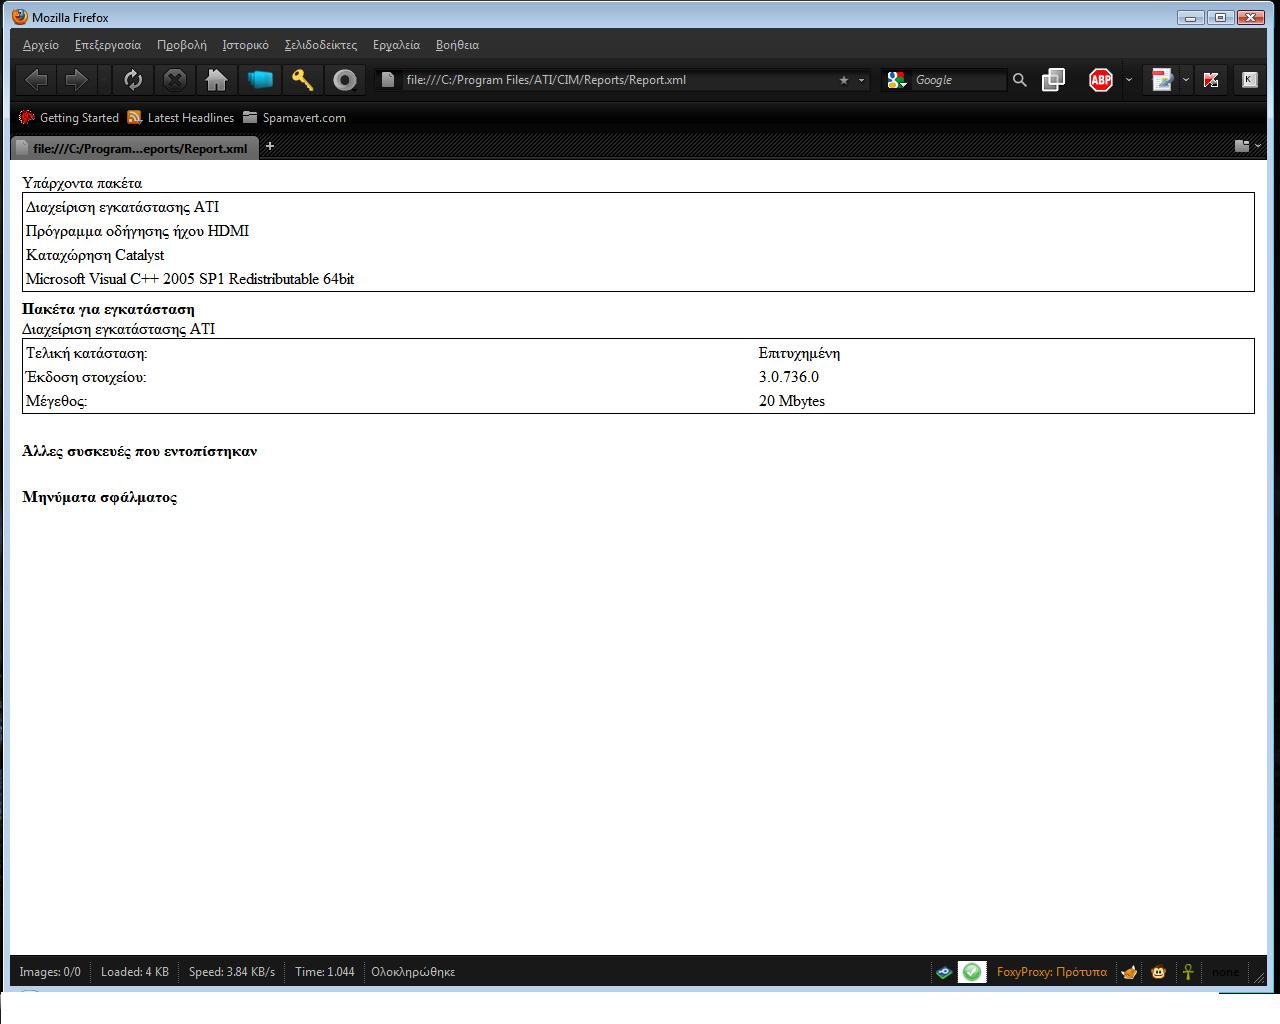1280x1024 pixels.
Task: Bookmark this page with the star
Action: (843, 80)
